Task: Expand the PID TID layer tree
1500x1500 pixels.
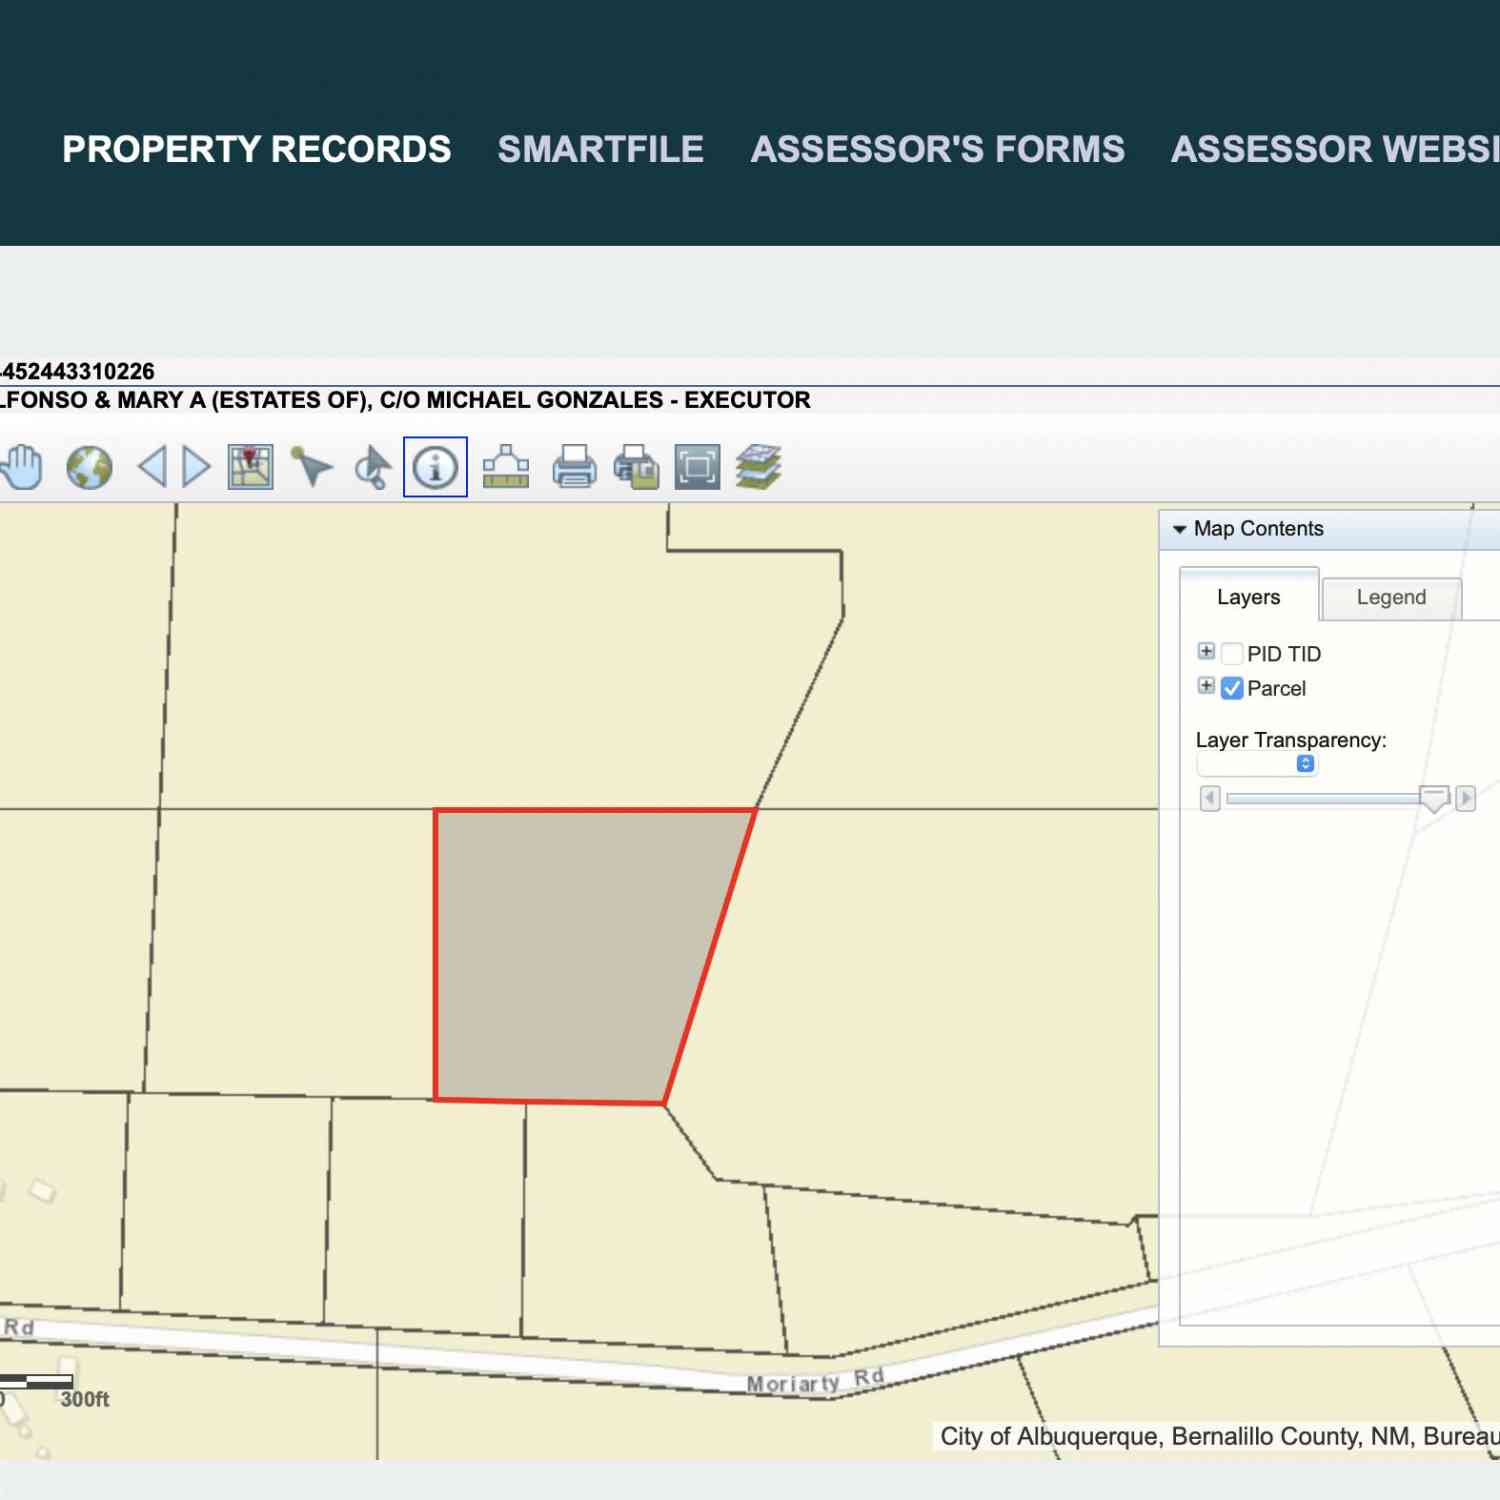Action: click(x=1206, y=651)
